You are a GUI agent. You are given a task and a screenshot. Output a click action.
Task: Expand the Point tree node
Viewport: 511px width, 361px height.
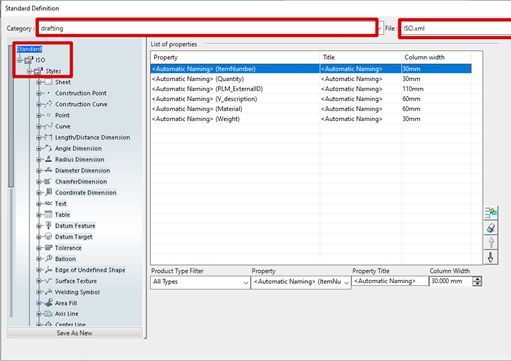coord(38,115)
